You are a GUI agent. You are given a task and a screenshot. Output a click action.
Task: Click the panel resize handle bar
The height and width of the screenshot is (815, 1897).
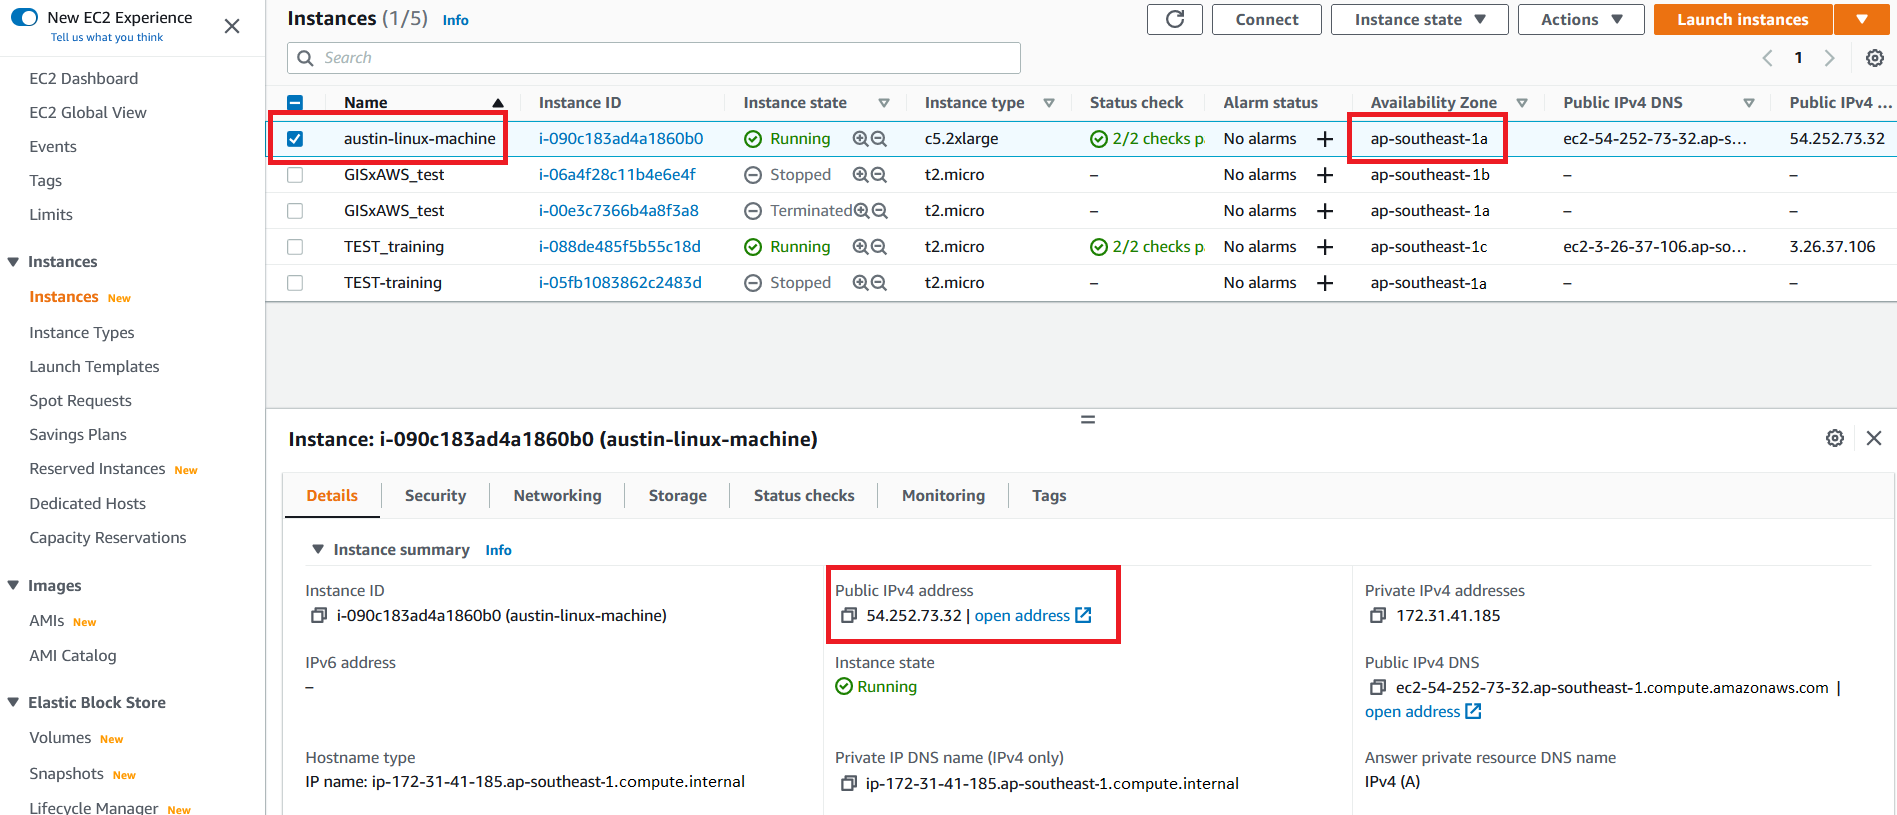(1088, 420)
